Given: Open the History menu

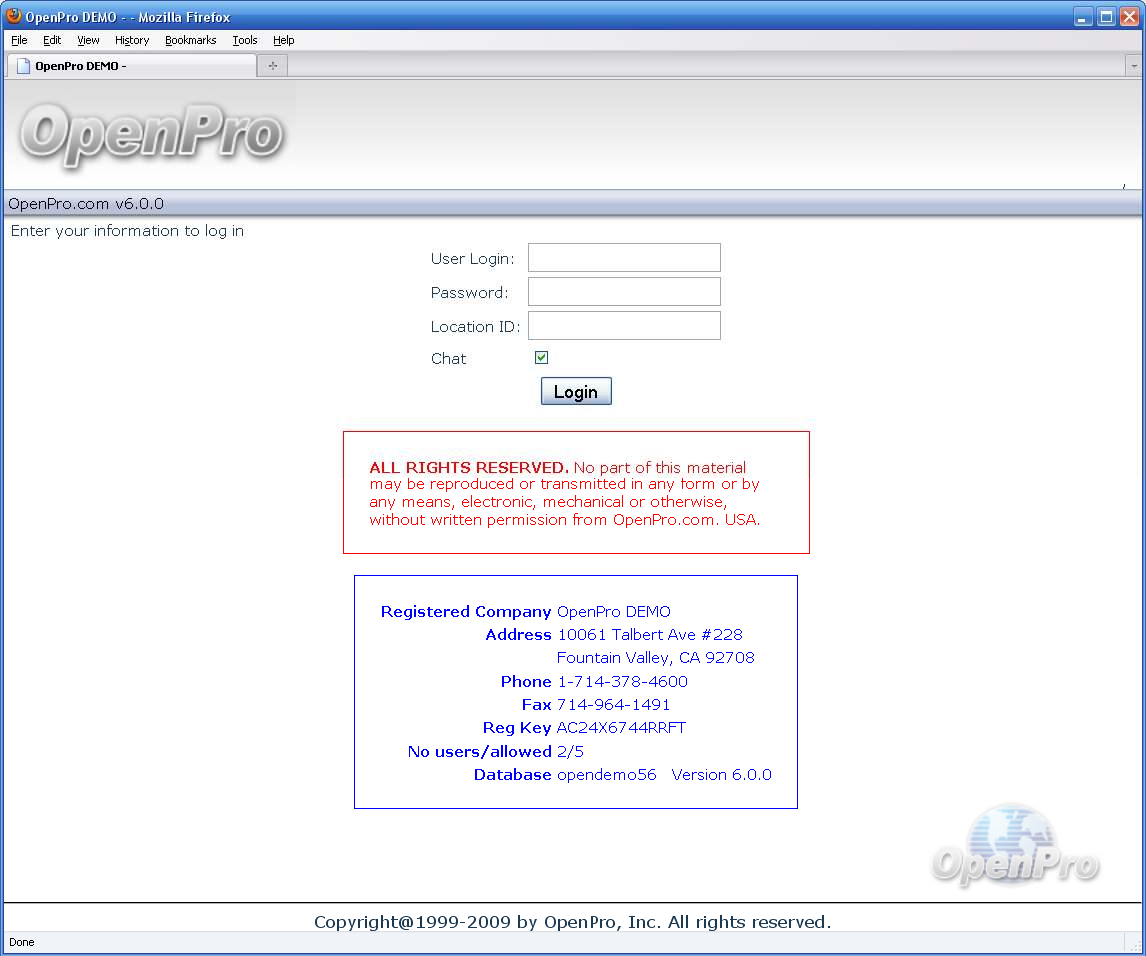Looking at the screenshot, I should click(x=132, y=40).
